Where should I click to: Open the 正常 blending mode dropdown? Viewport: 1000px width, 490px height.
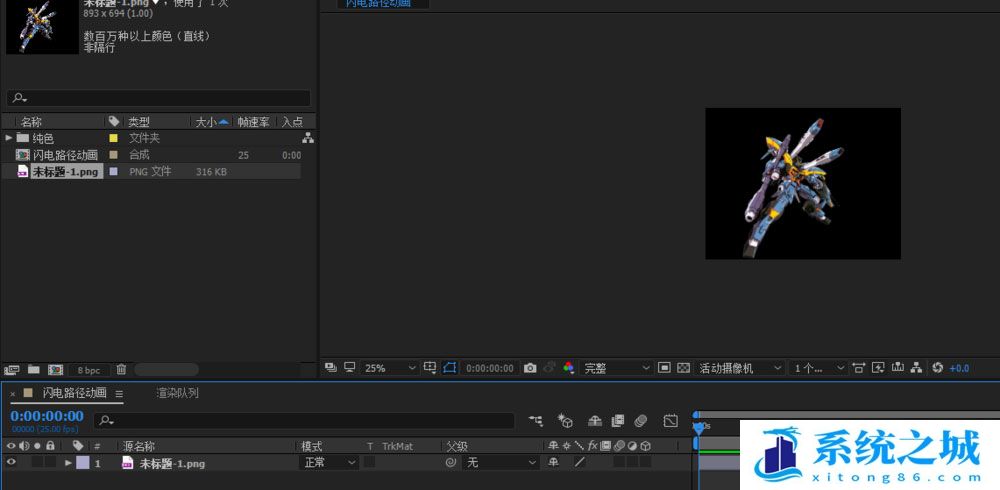[328, 463]
